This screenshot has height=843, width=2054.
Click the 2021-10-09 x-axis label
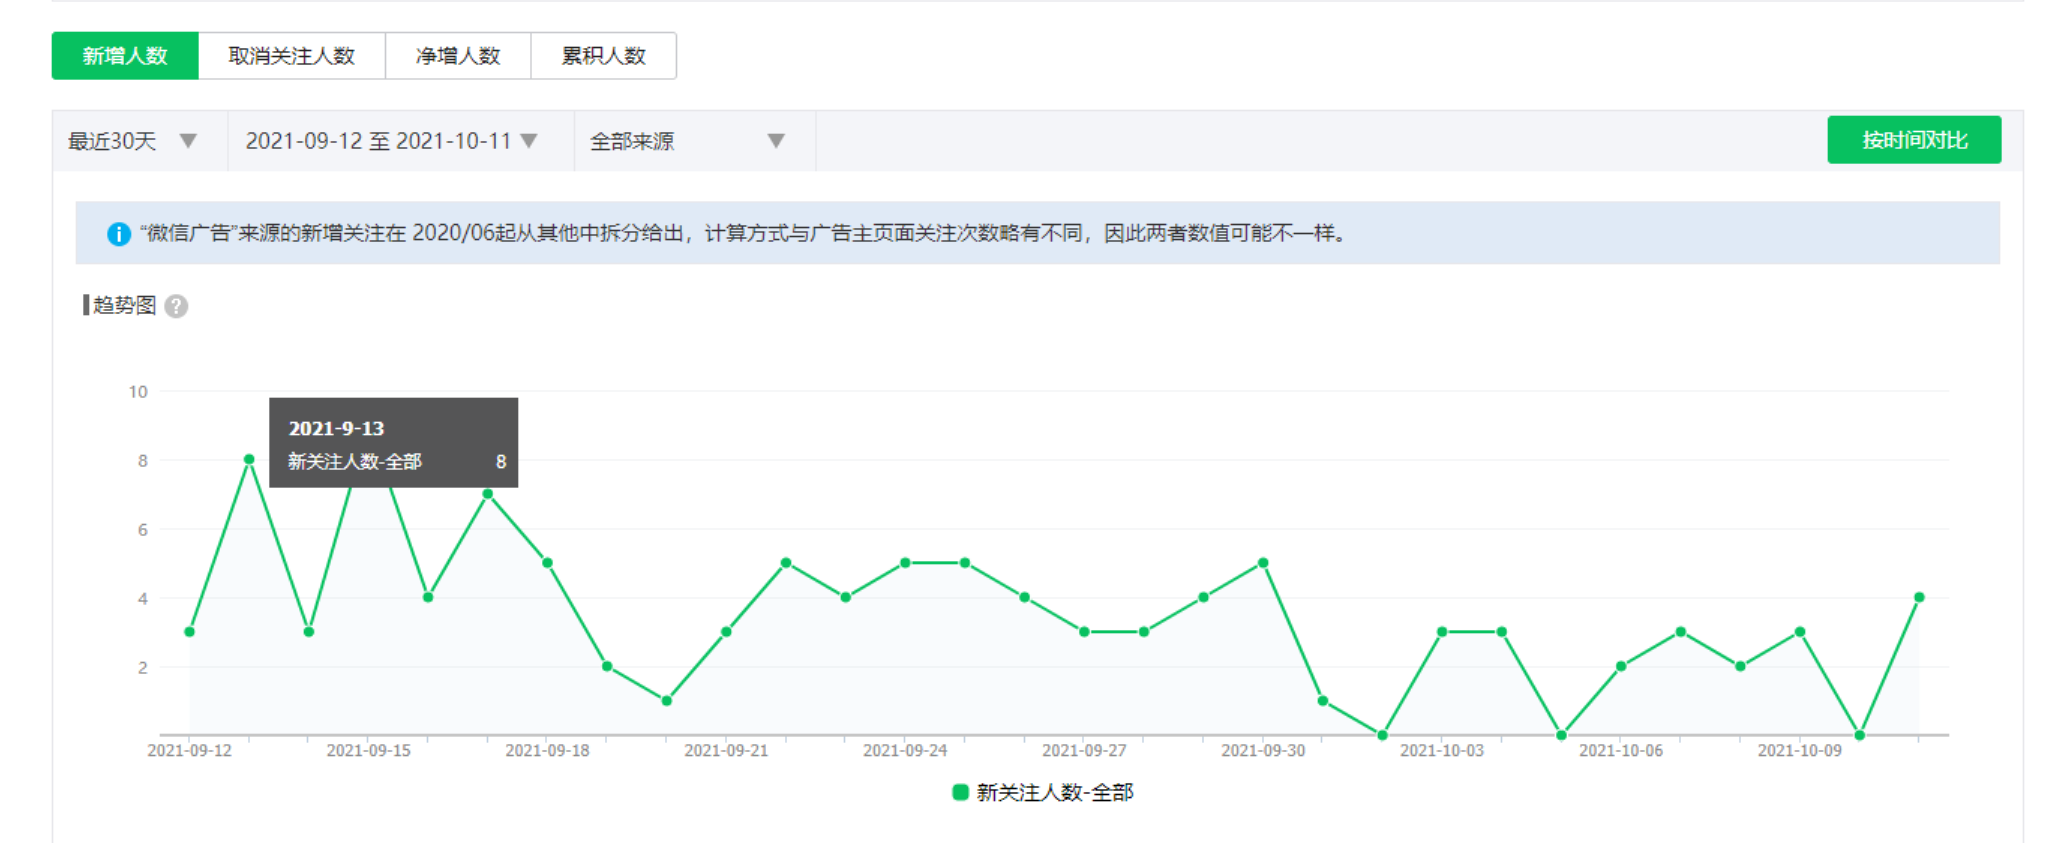click(1800, 751)
